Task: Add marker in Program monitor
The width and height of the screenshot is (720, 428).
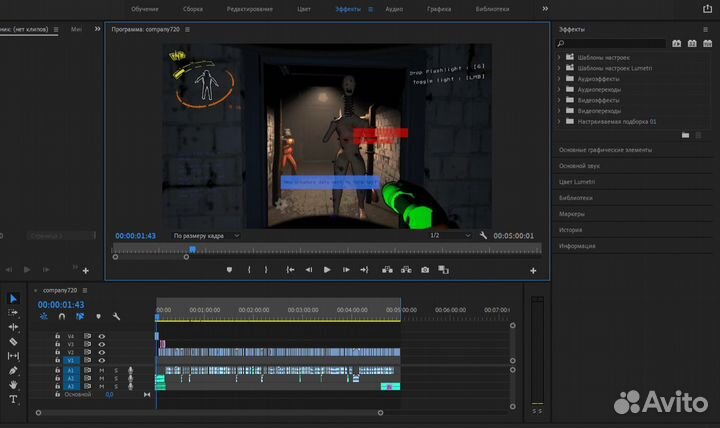Action: (229, 270)
